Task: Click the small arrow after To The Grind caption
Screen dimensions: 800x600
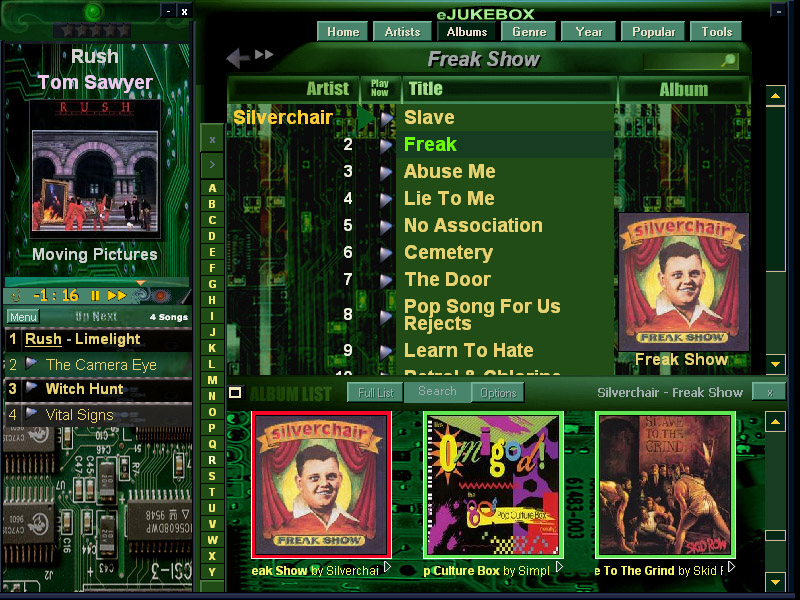Action: click(x=732, y=566)
